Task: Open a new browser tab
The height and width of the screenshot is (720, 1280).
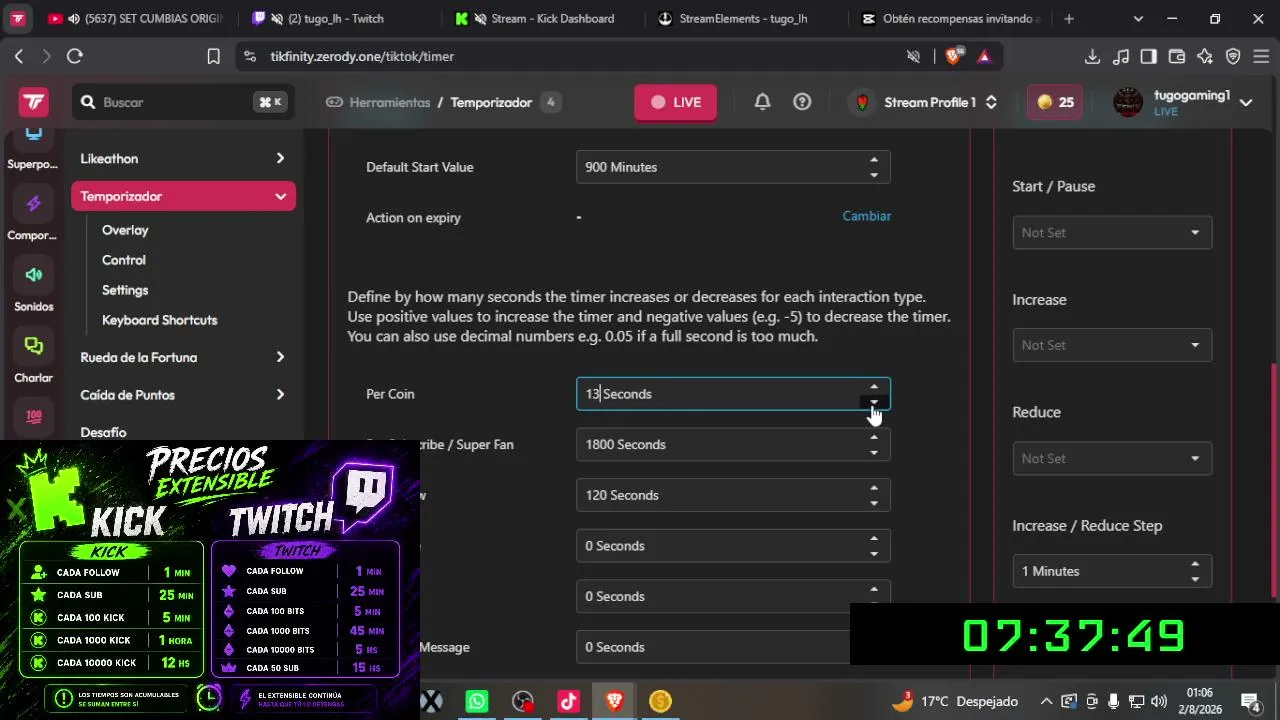Action: coord(1069,18)
